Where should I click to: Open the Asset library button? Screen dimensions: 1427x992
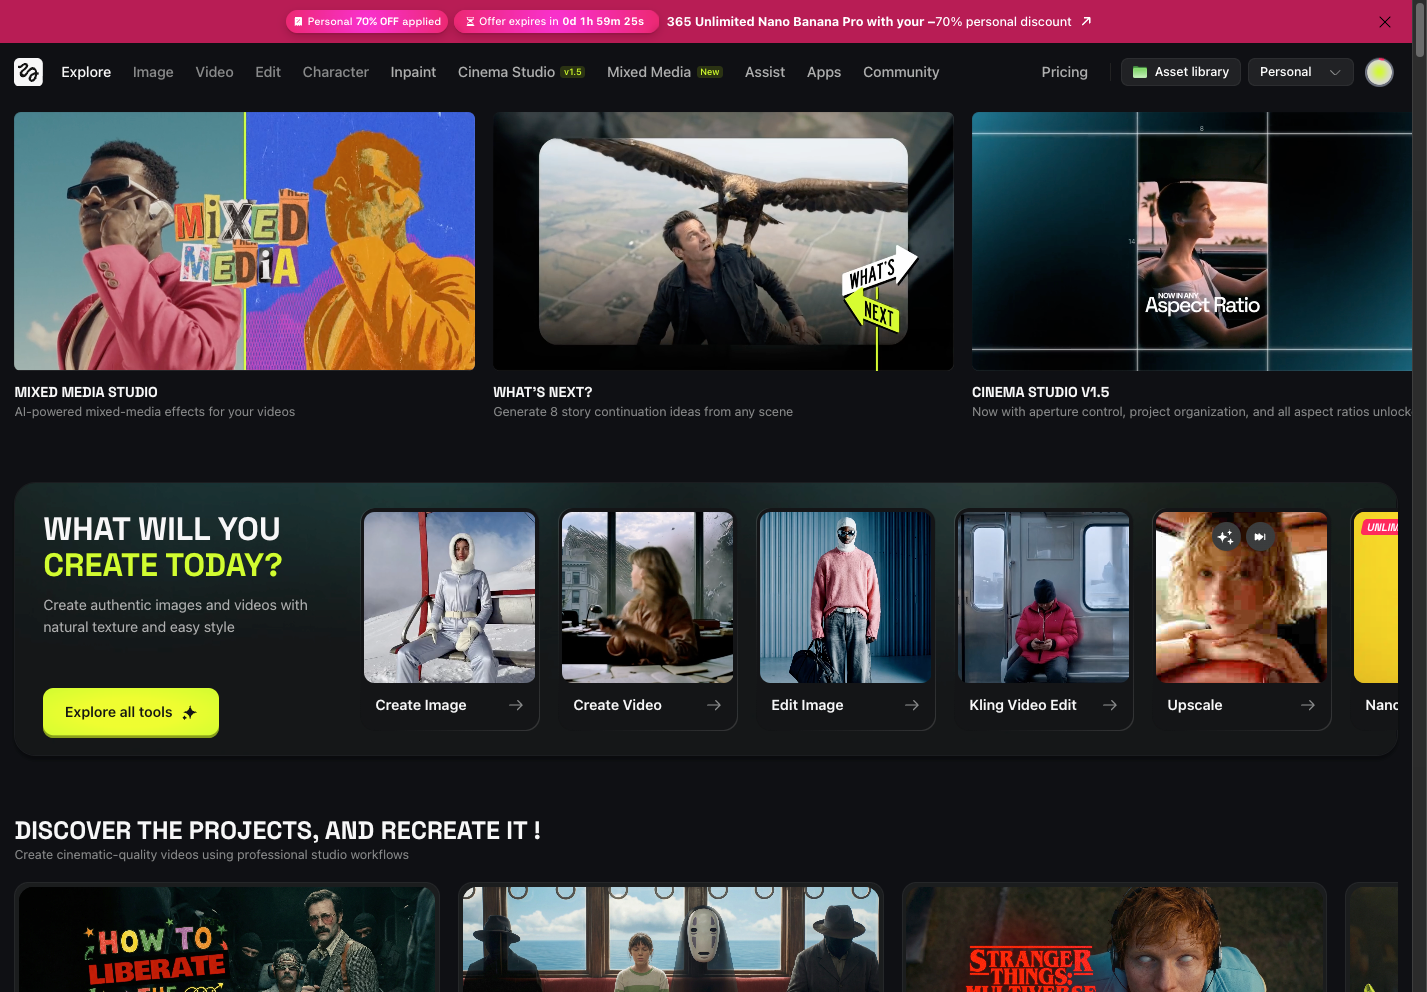point(1181,72)
